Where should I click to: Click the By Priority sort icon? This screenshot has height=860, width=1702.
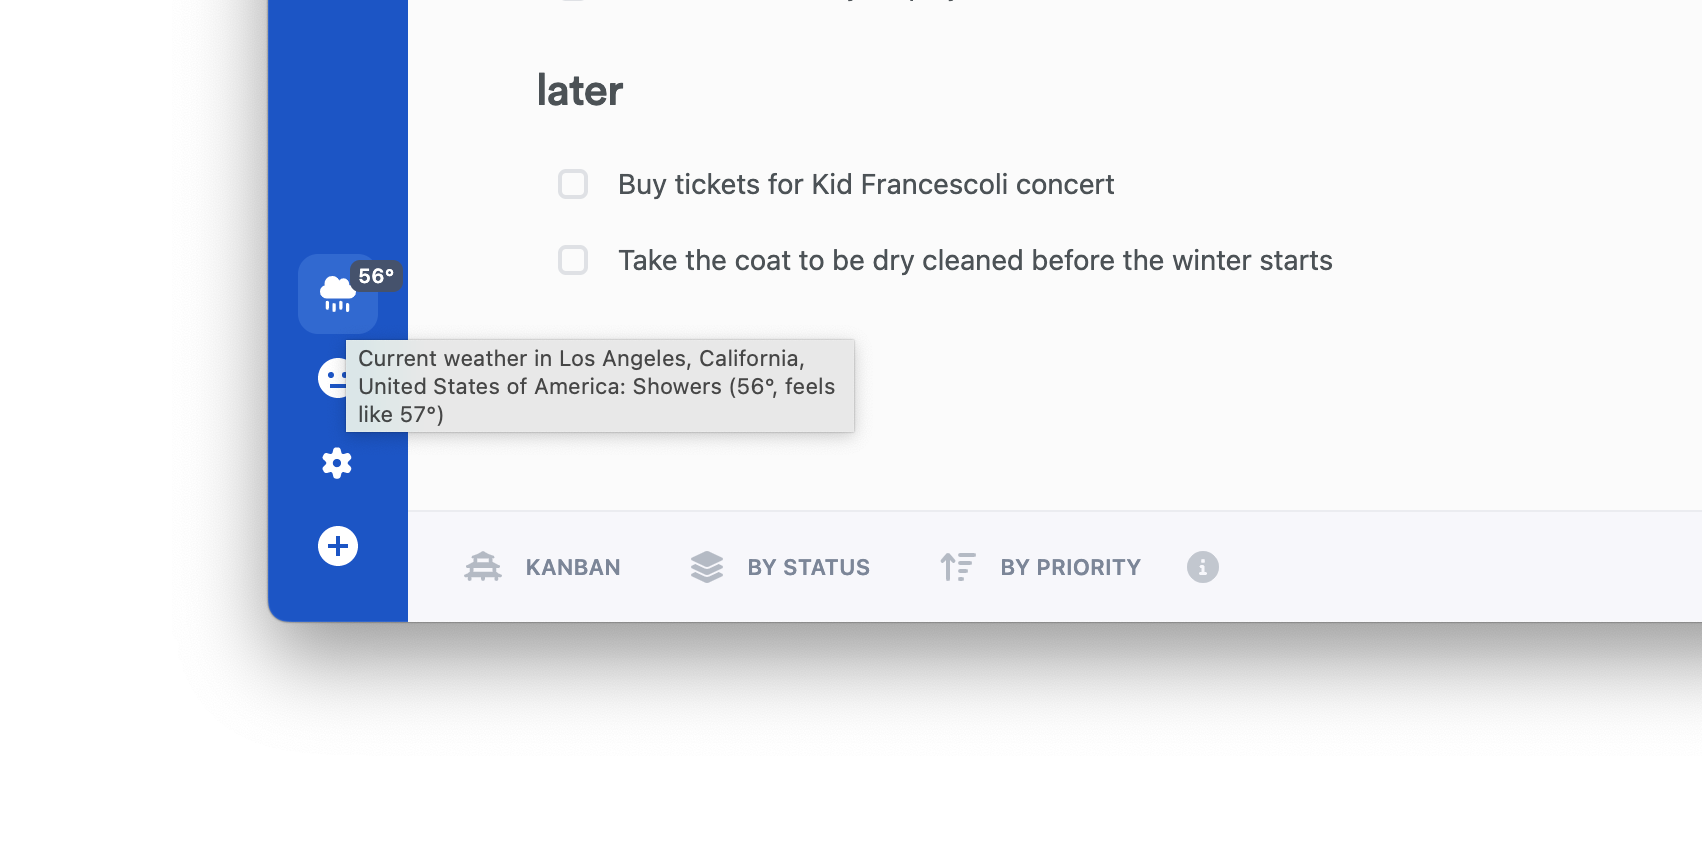point(957,567)
